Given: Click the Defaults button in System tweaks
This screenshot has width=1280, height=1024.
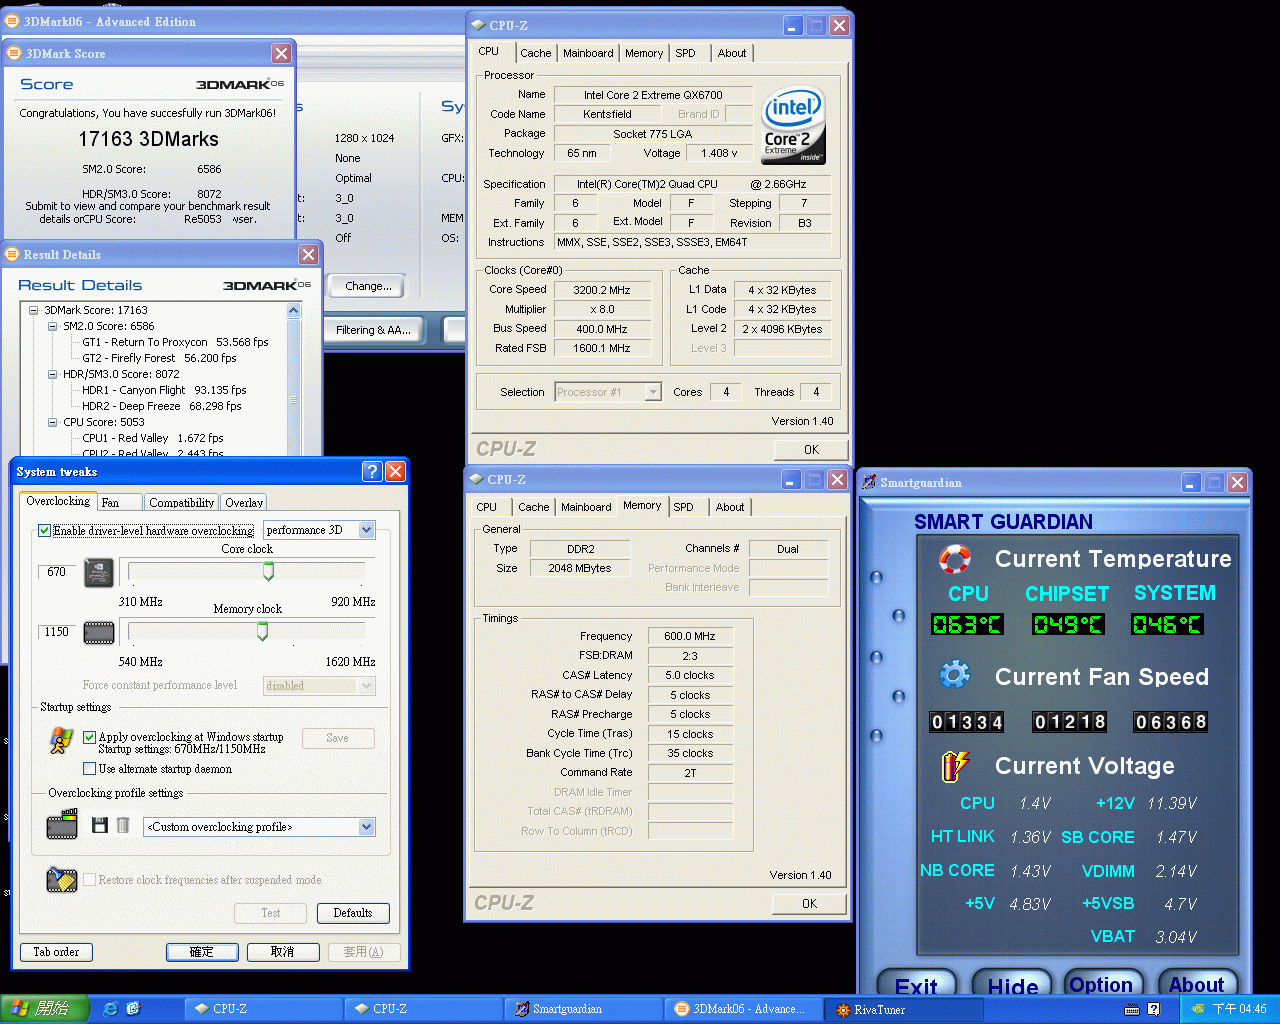Looking at the screenshot, I should (353, 913).
